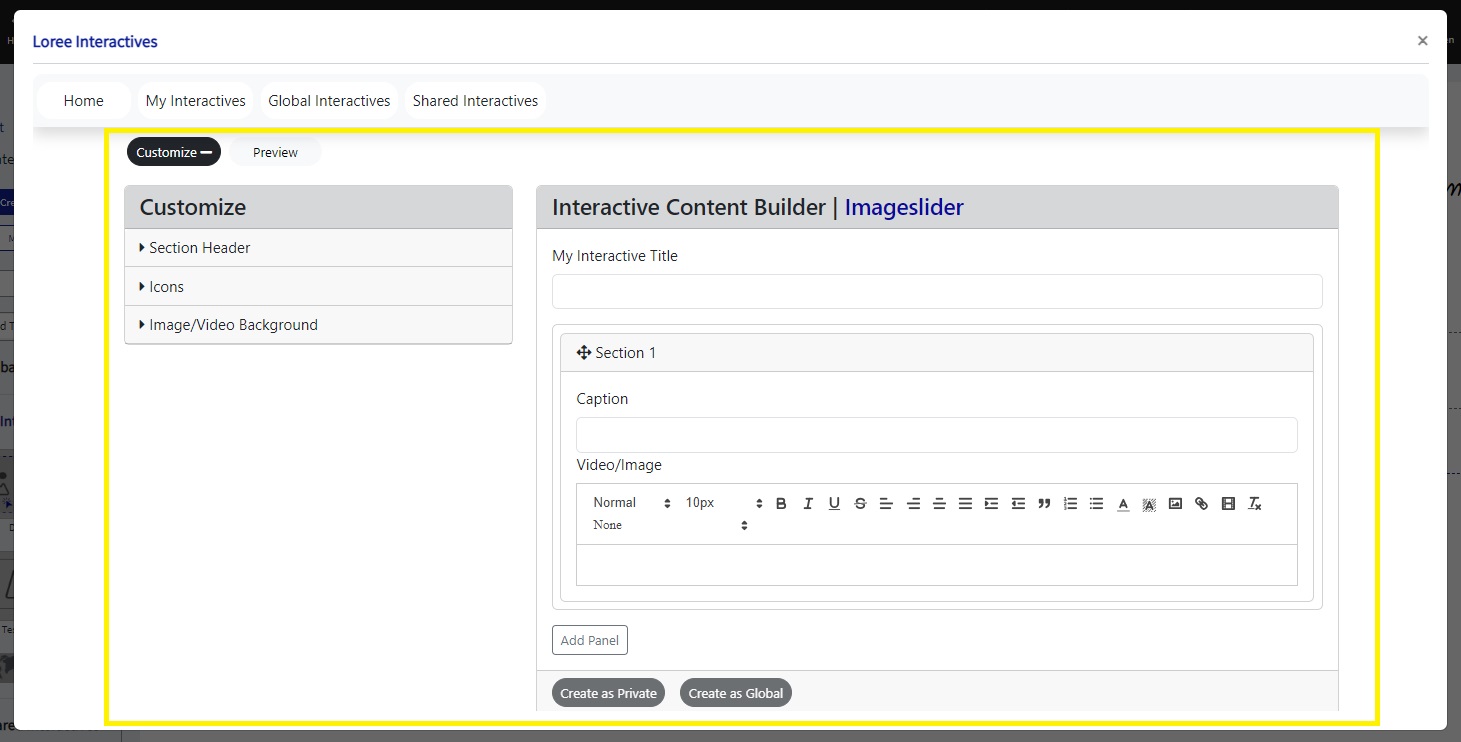Expand the Icons customize option
This screenshot has height=742, width=1461.
pyautogui.click(x=318, y=287)
